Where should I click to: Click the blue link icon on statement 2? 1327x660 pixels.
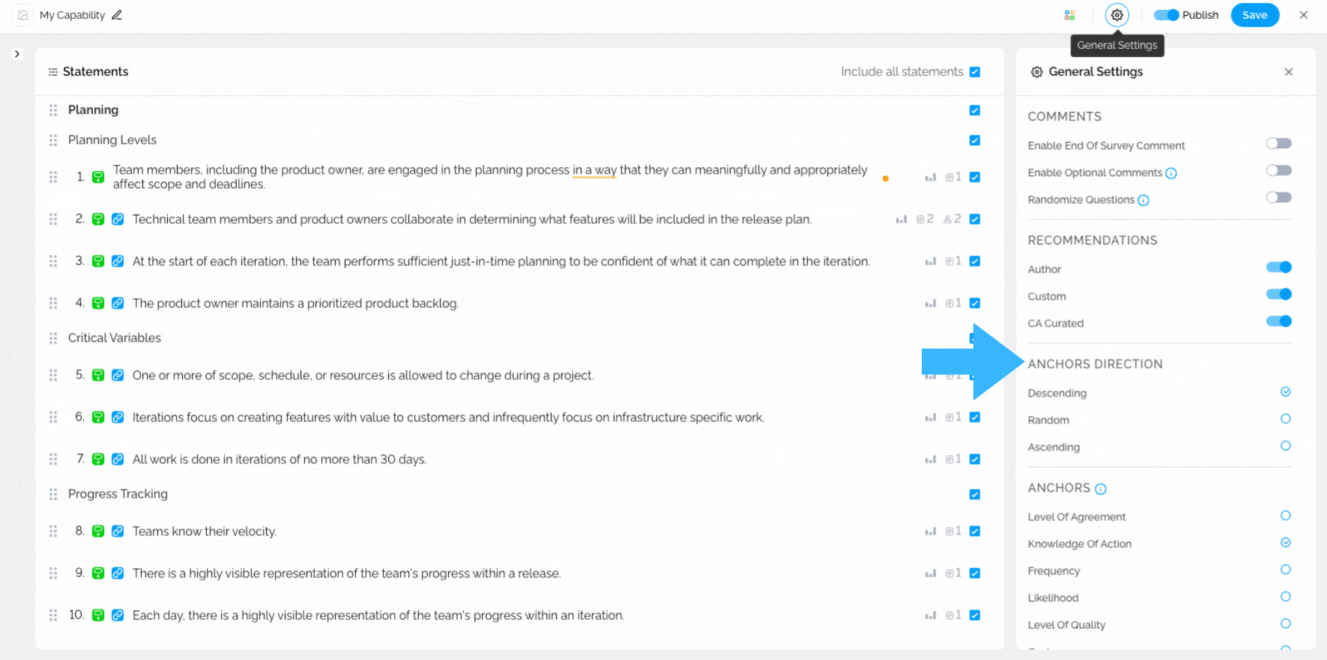pos(117,219)
